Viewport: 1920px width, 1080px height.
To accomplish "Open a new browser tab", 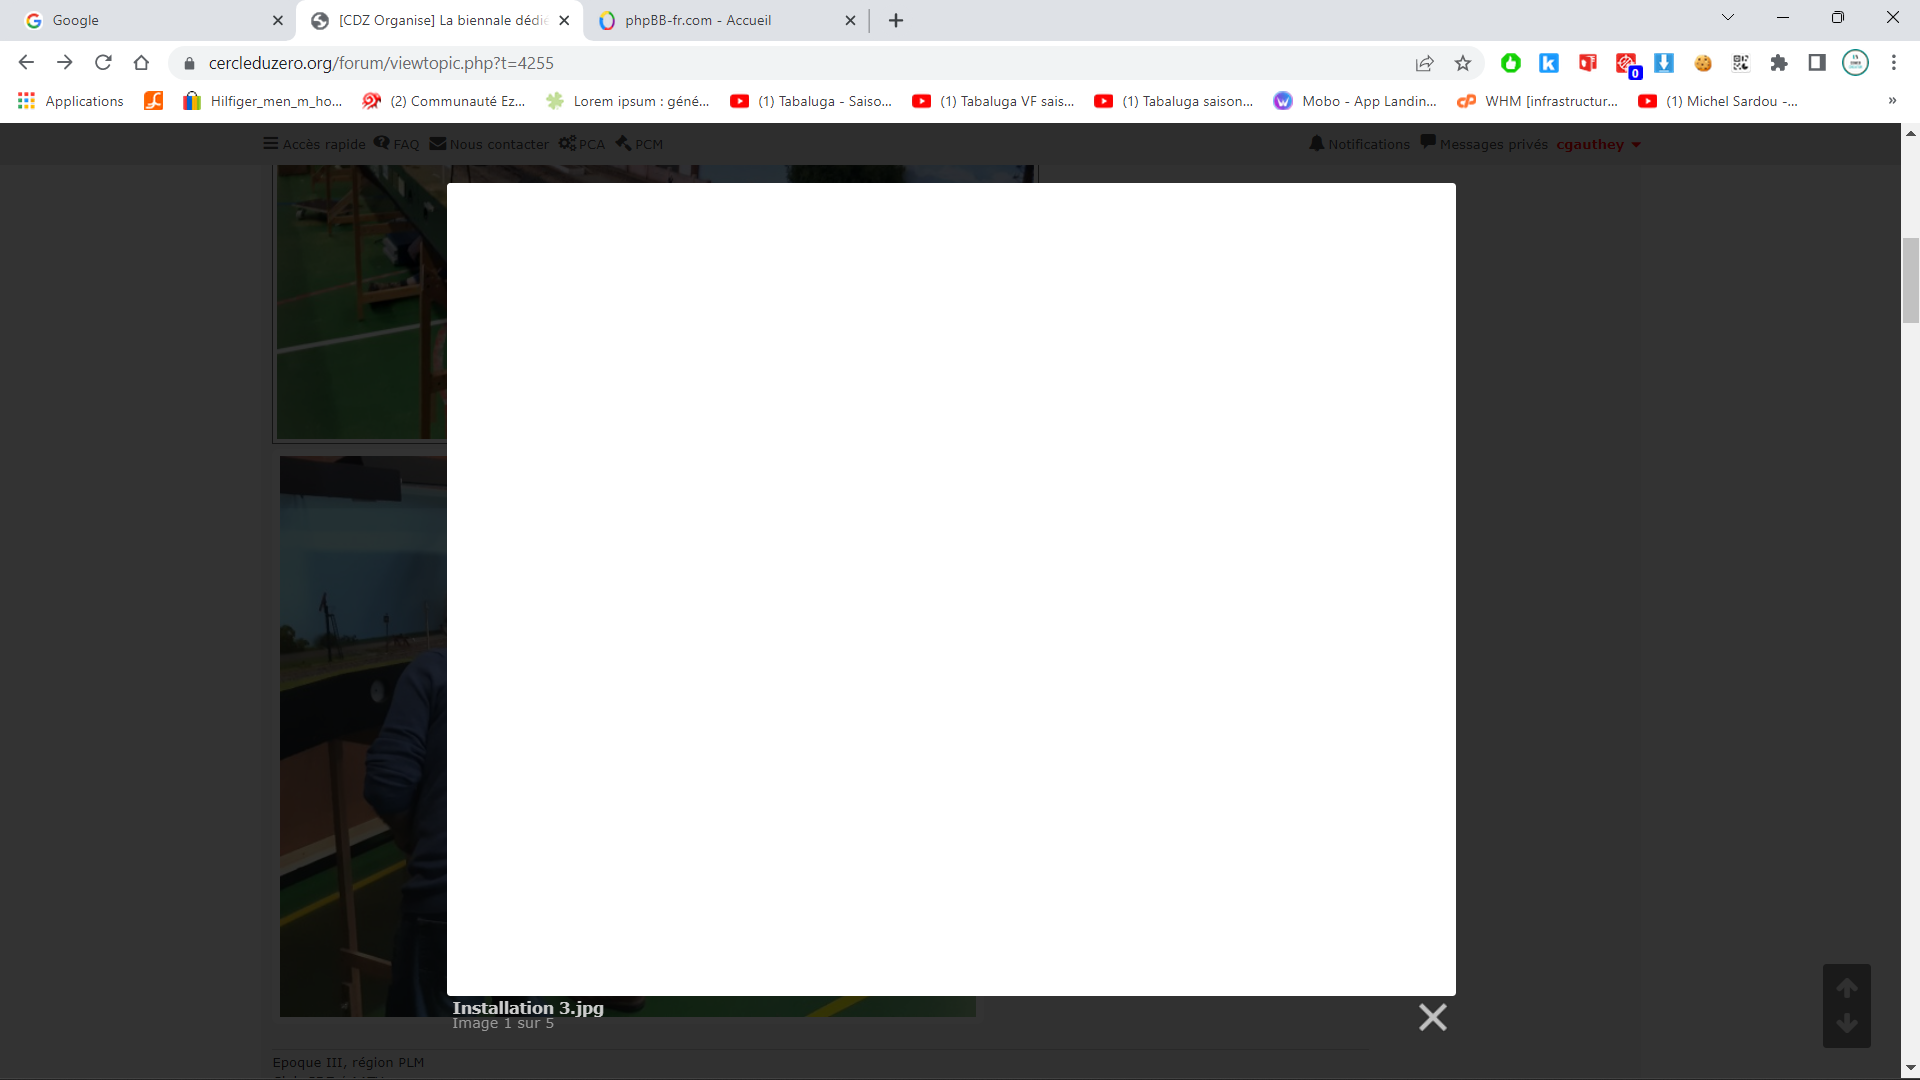I will coord(896,20).
